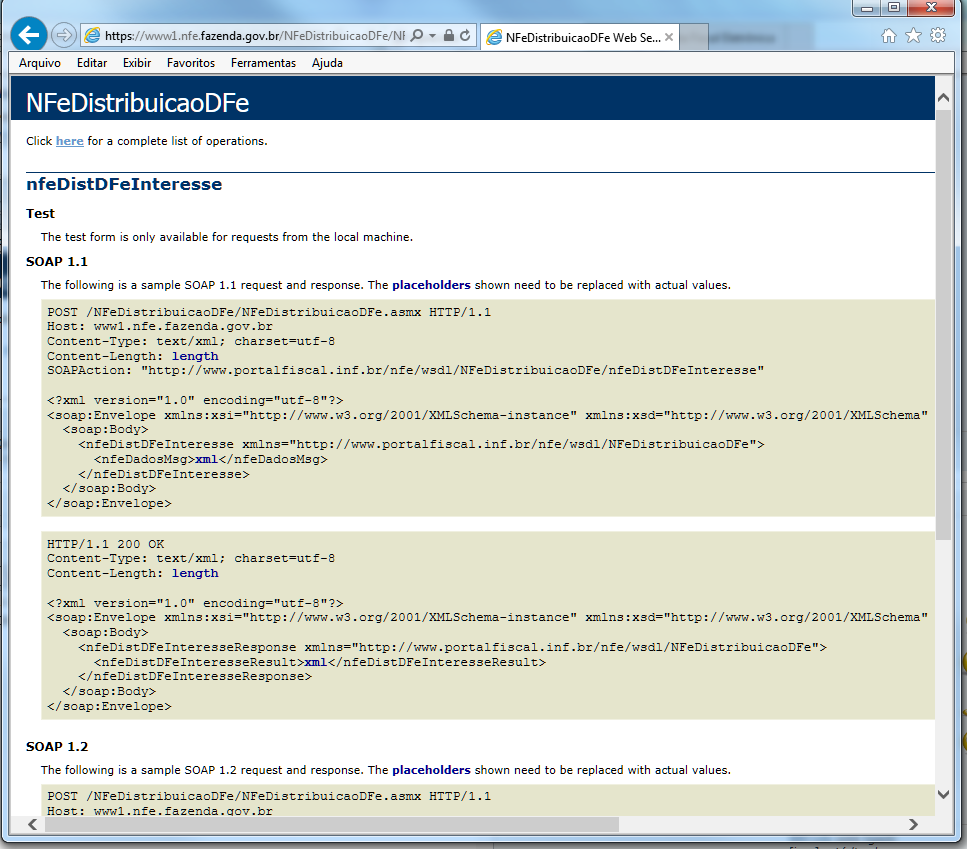Open Favorites star icon
Viewport: 967px width, 849px height.
(913, 36)
